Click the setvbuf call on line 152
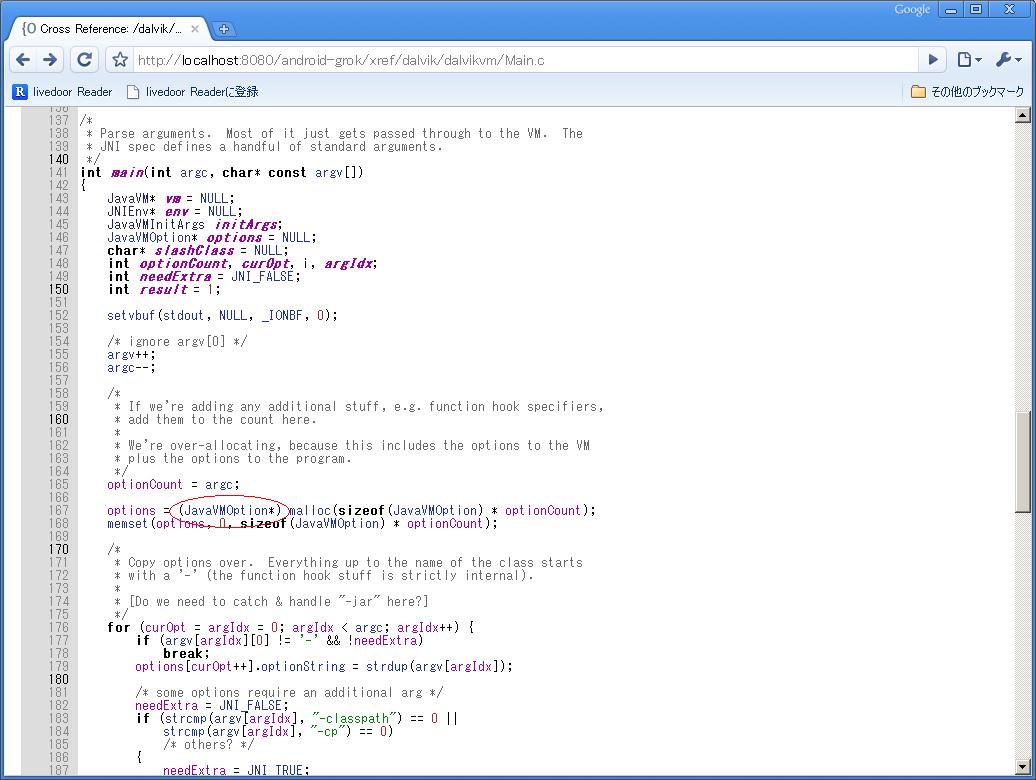 pos(131,315)
